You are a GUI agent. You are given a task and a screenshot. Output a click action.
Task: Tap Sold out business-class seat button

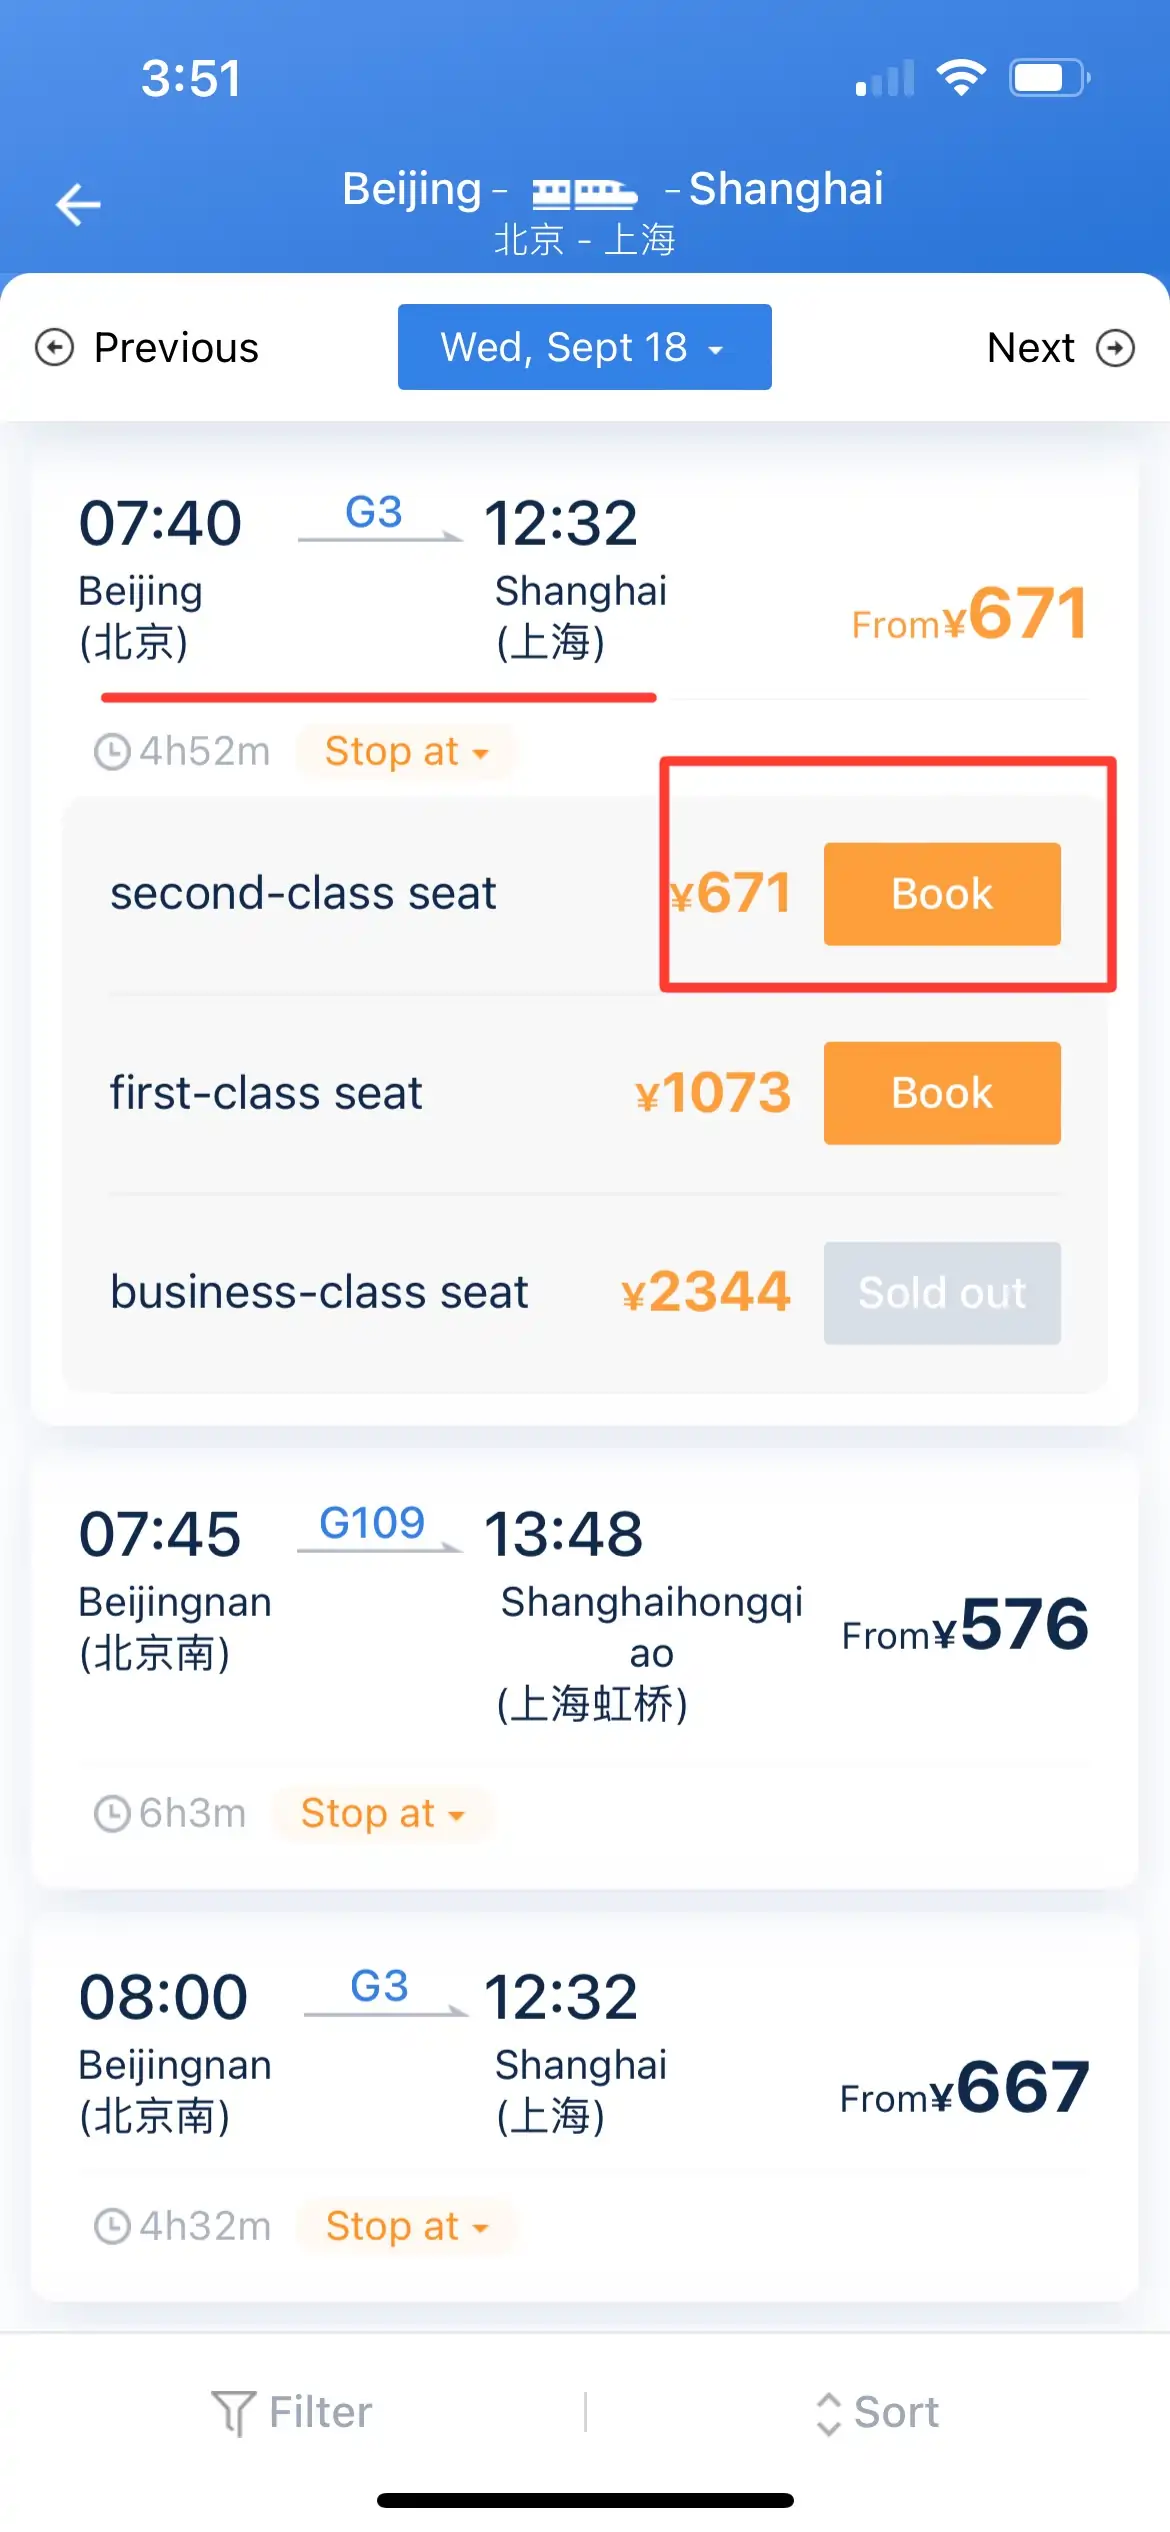(x=941, y=1293)
